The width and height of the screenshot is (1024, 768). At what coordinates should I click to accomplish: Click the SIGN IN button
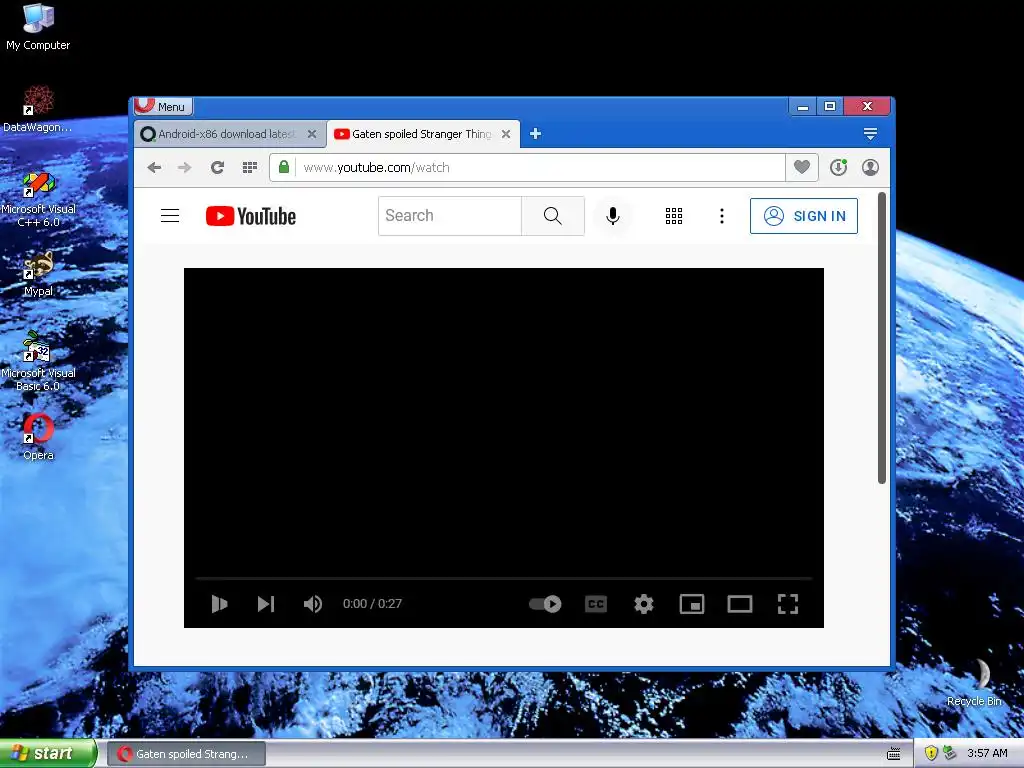(804, 216)
